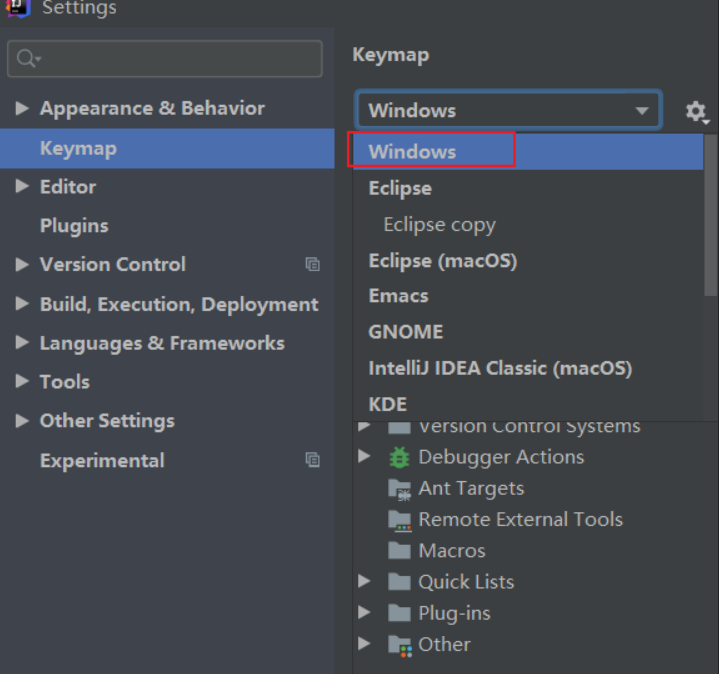
Task: Click the Quick Lists folder icon
Action: 400,582
